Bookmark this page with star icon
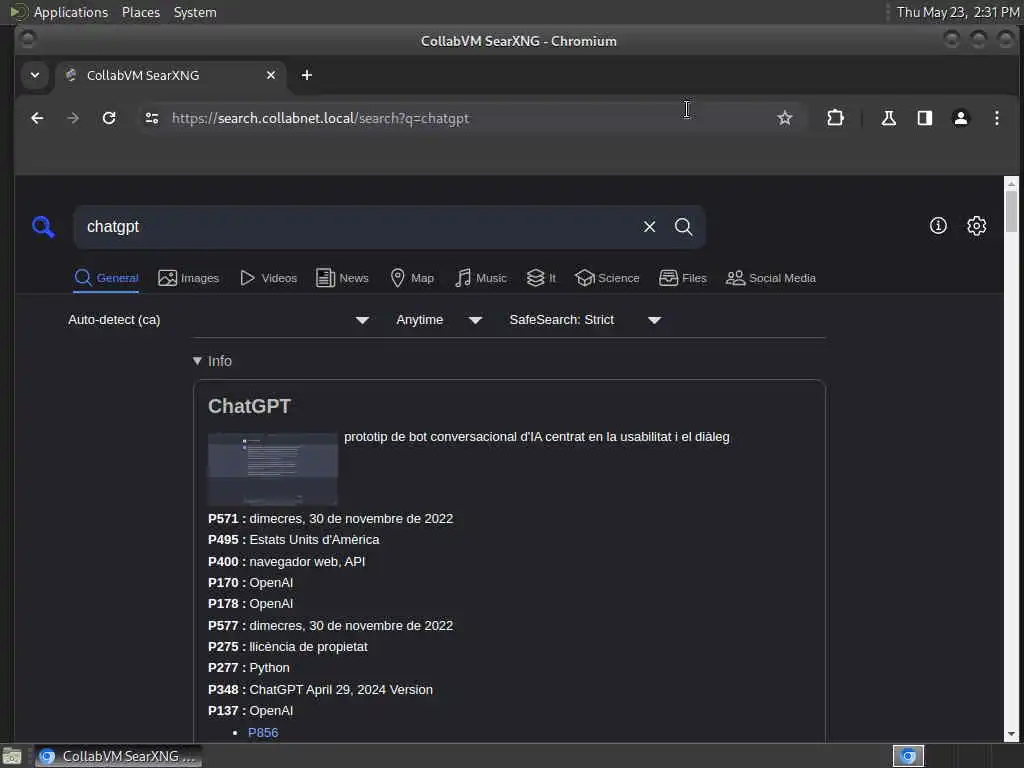 784,118
